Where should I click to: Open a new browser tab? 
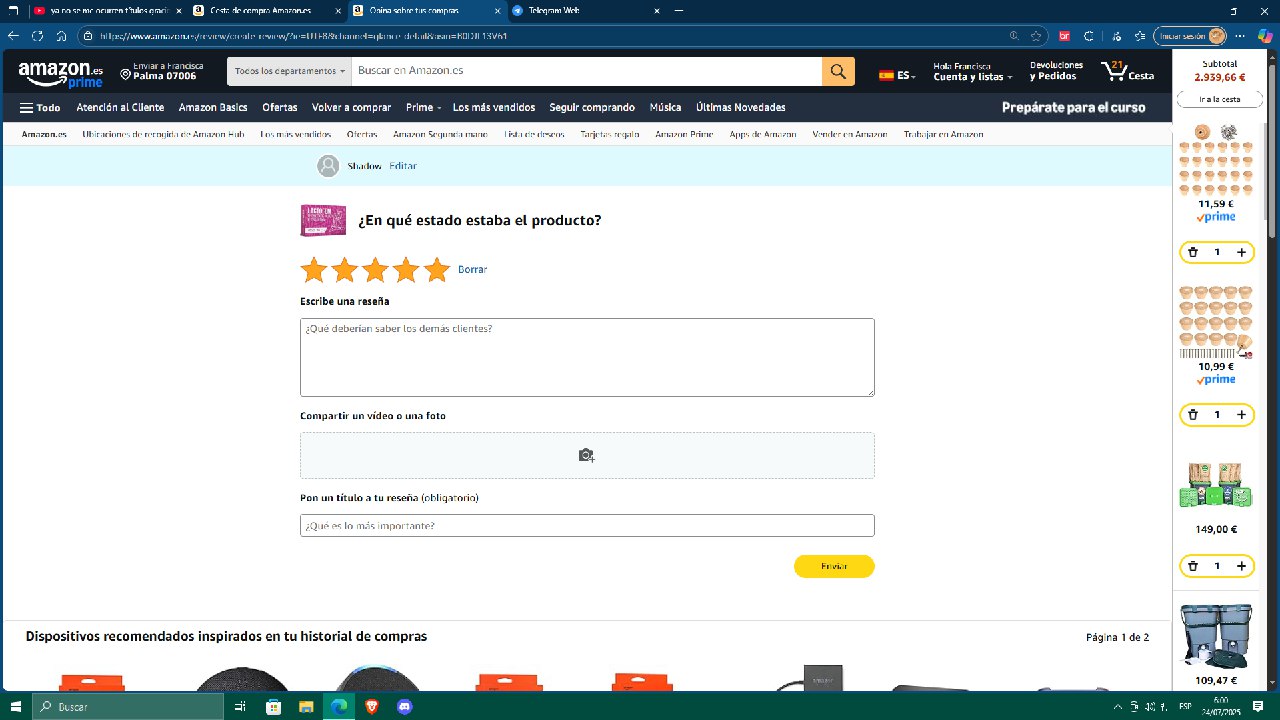tap(679, 10)
